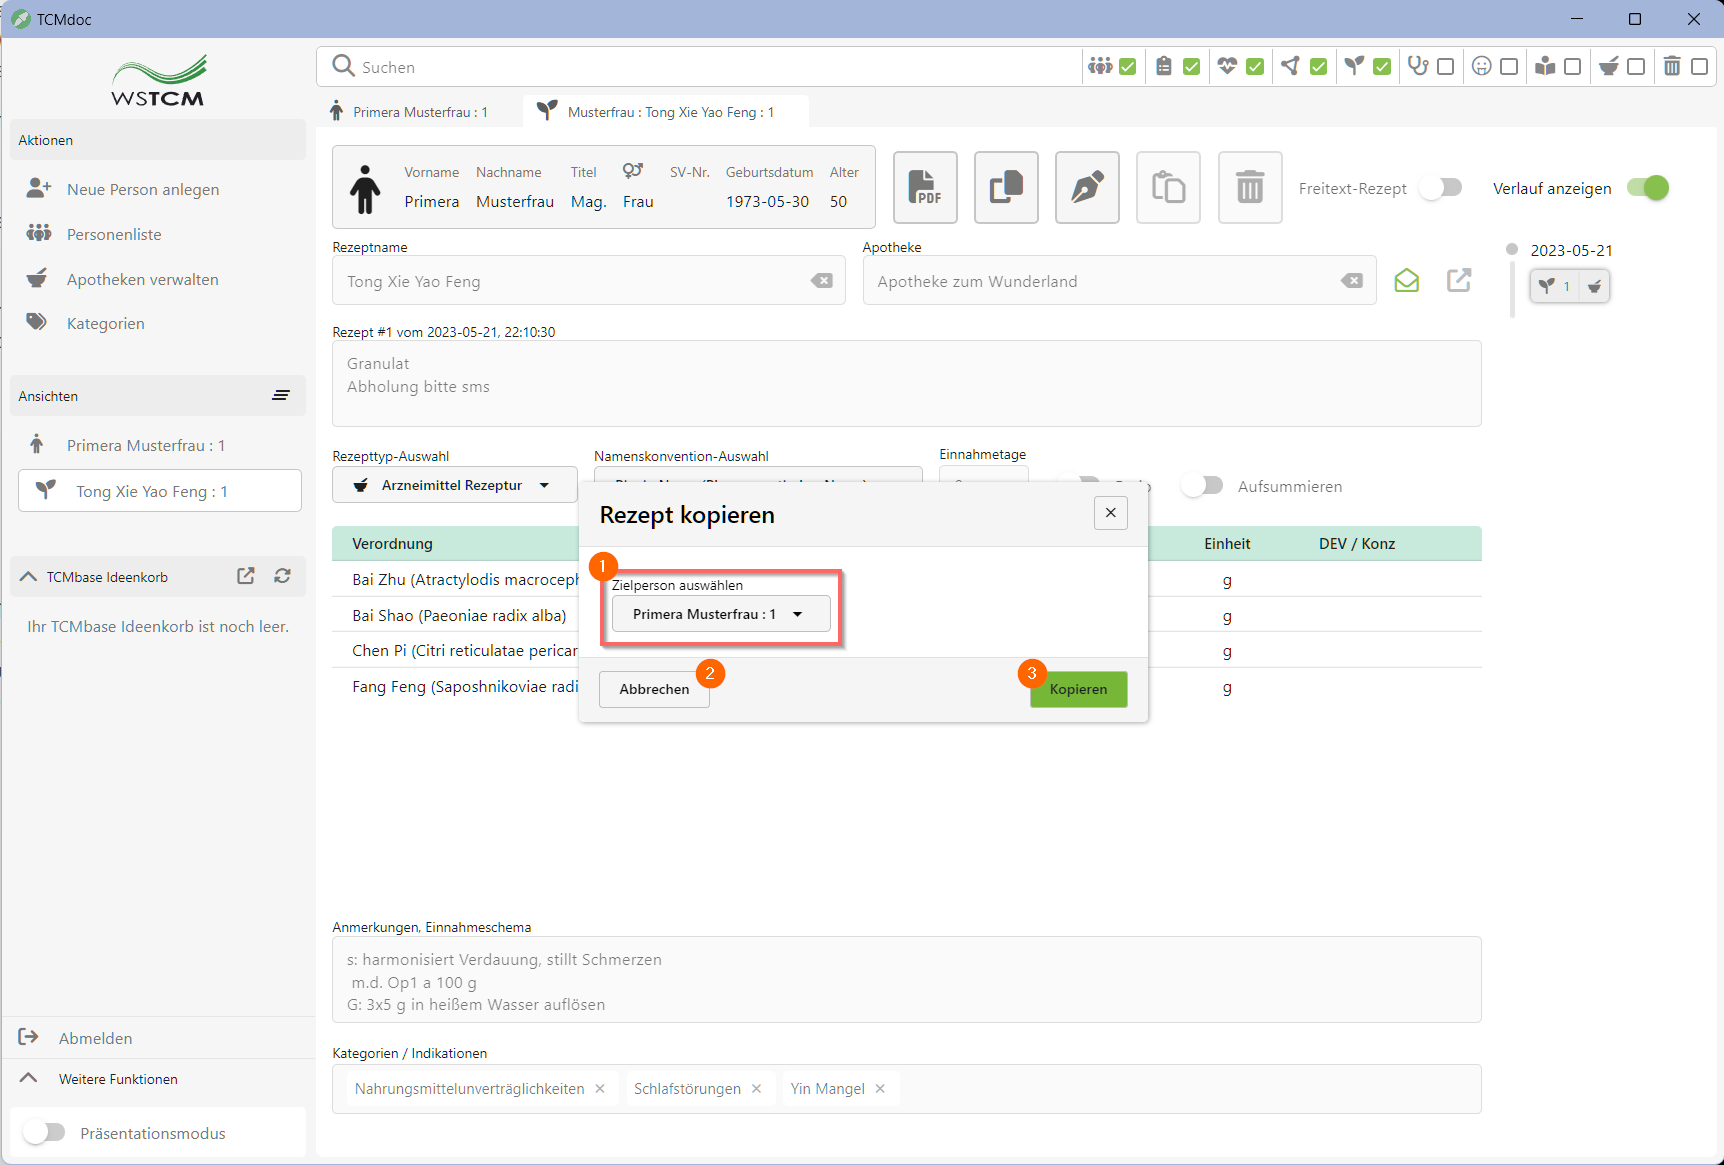This screenshot has width=1724, height=1165.
Task: Switch to the Primera Musterfrau : 1 tab
Action: point(420,112)
